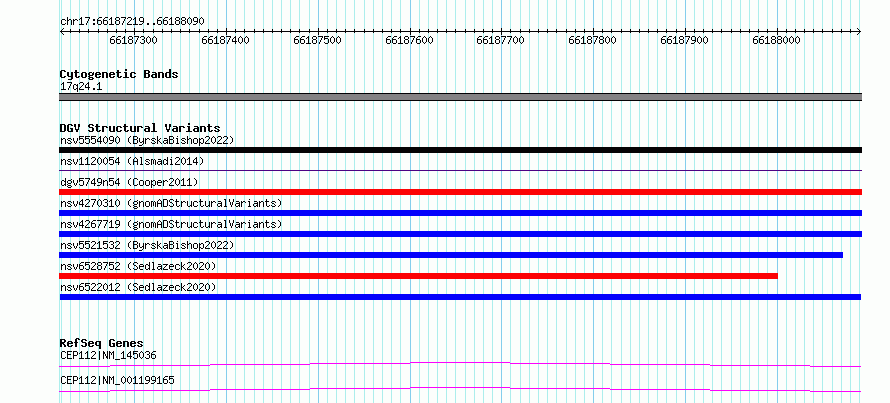Click ruler position 66187400

click(x=226, y=40)
